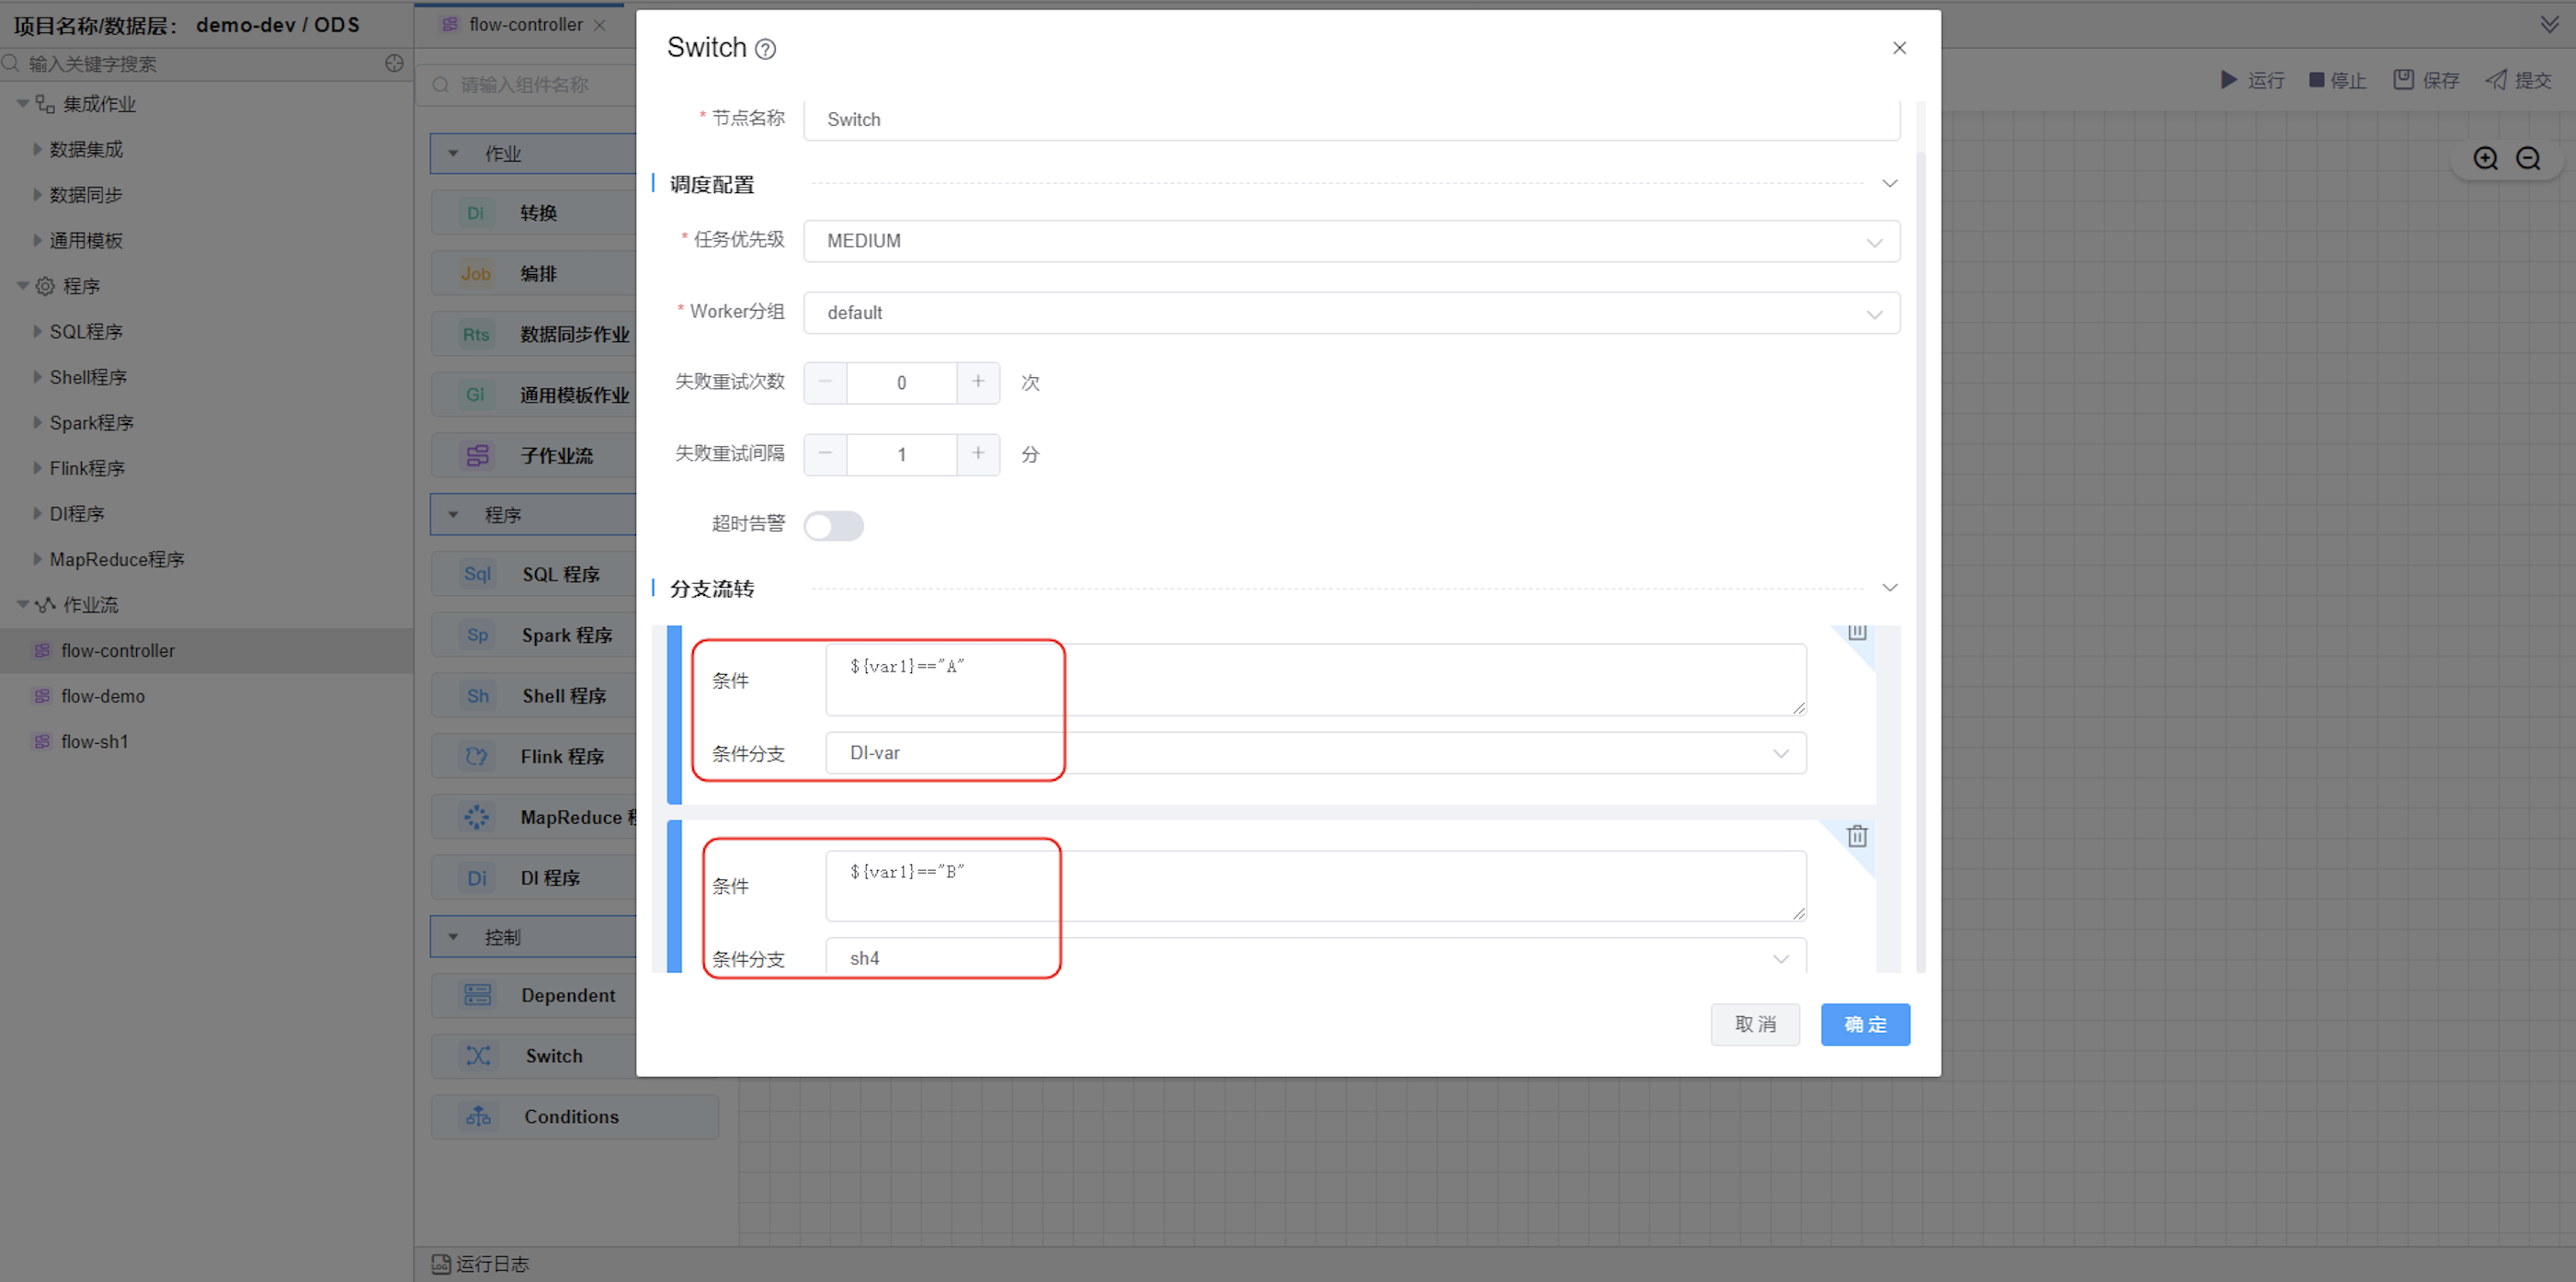
Task: Collapse the 分支流转 section chevron
Action: pos(1889,588)
